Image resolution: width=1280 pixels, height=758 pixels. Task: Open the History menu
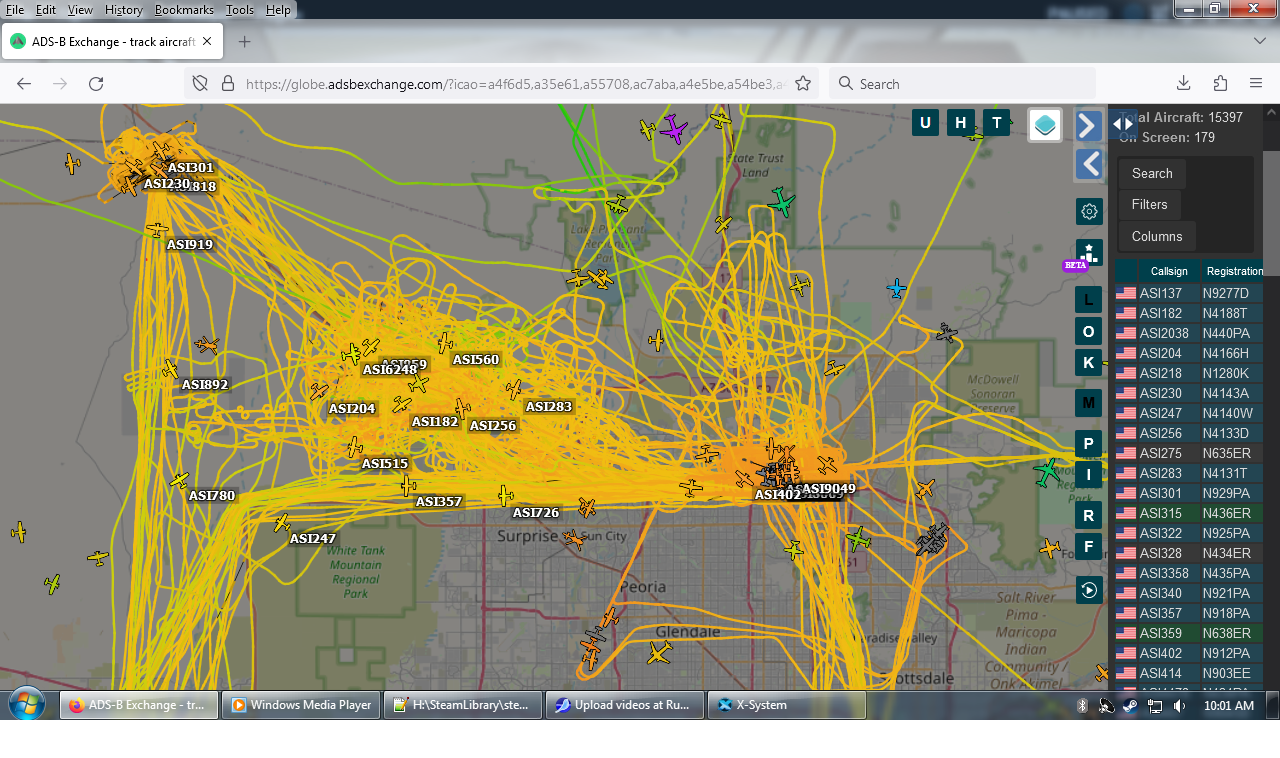124,10
